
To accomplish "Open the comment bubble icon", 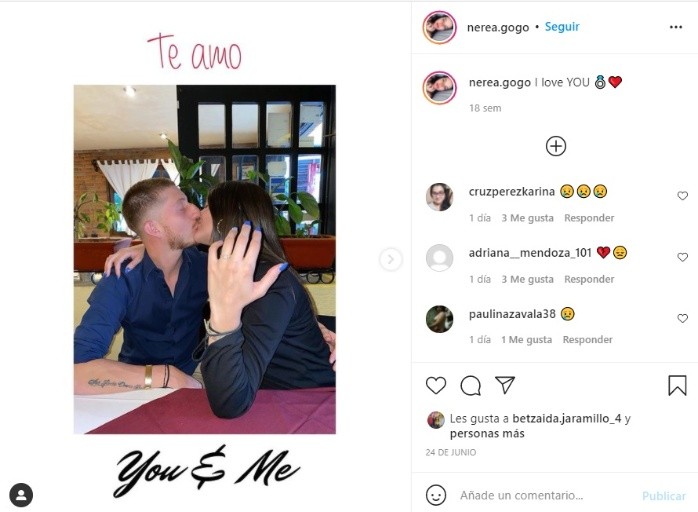I will click(471, 386).
